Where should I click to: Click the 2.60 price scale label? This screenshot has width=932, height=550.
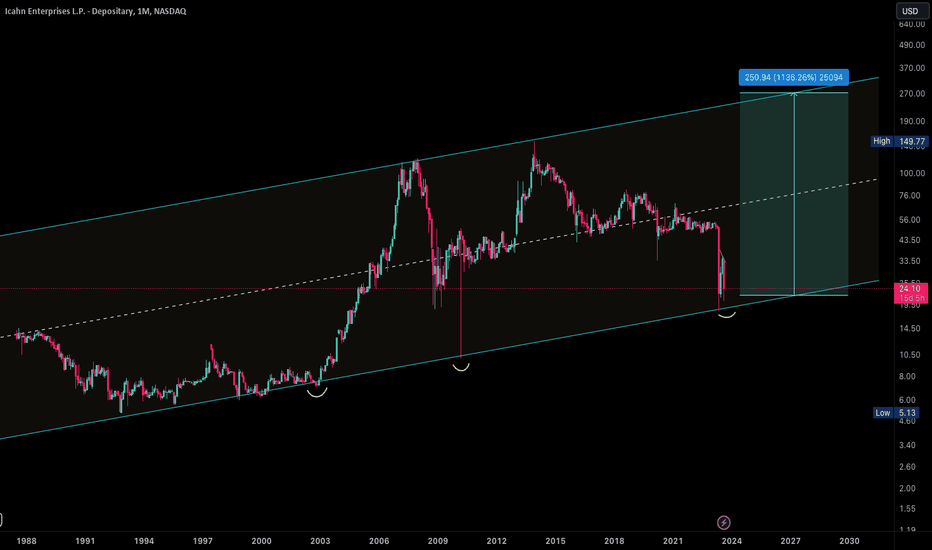(907, 467)
